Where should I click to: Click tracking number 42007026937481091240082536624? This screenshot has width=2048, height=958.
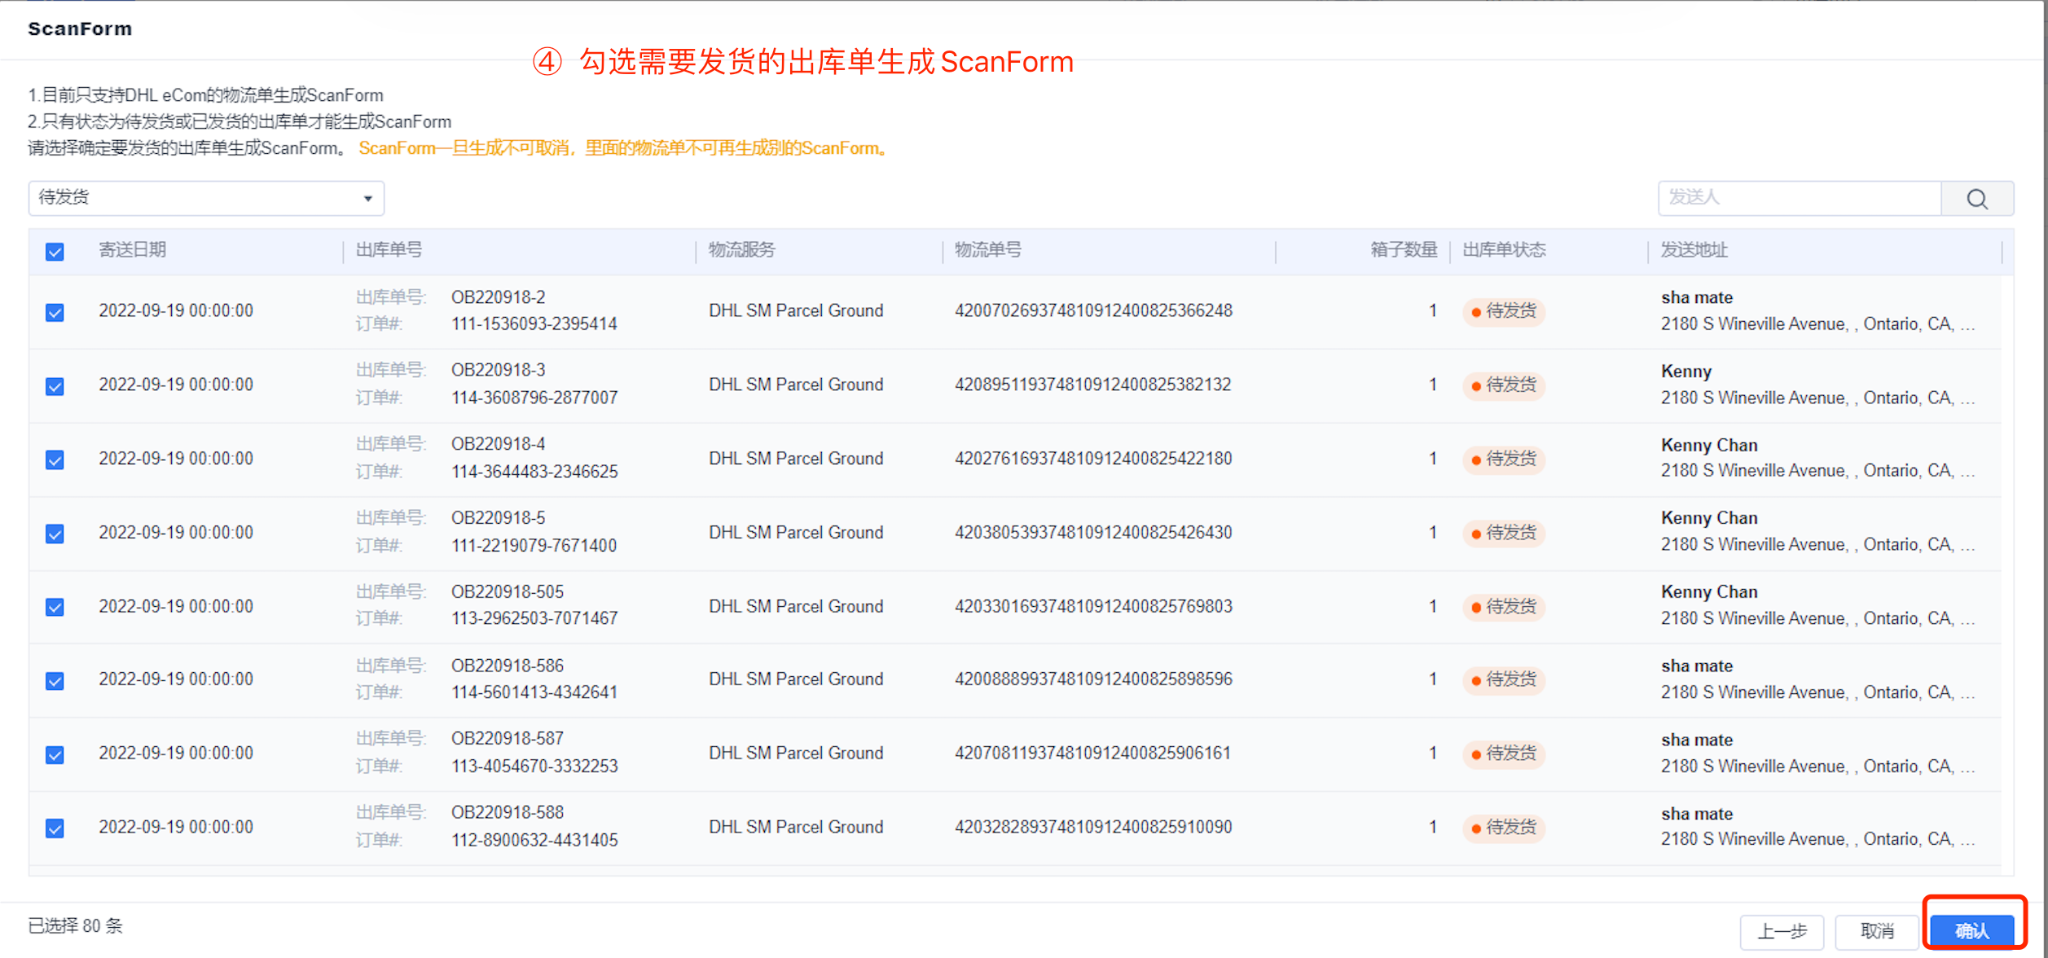coord(1093,310)
